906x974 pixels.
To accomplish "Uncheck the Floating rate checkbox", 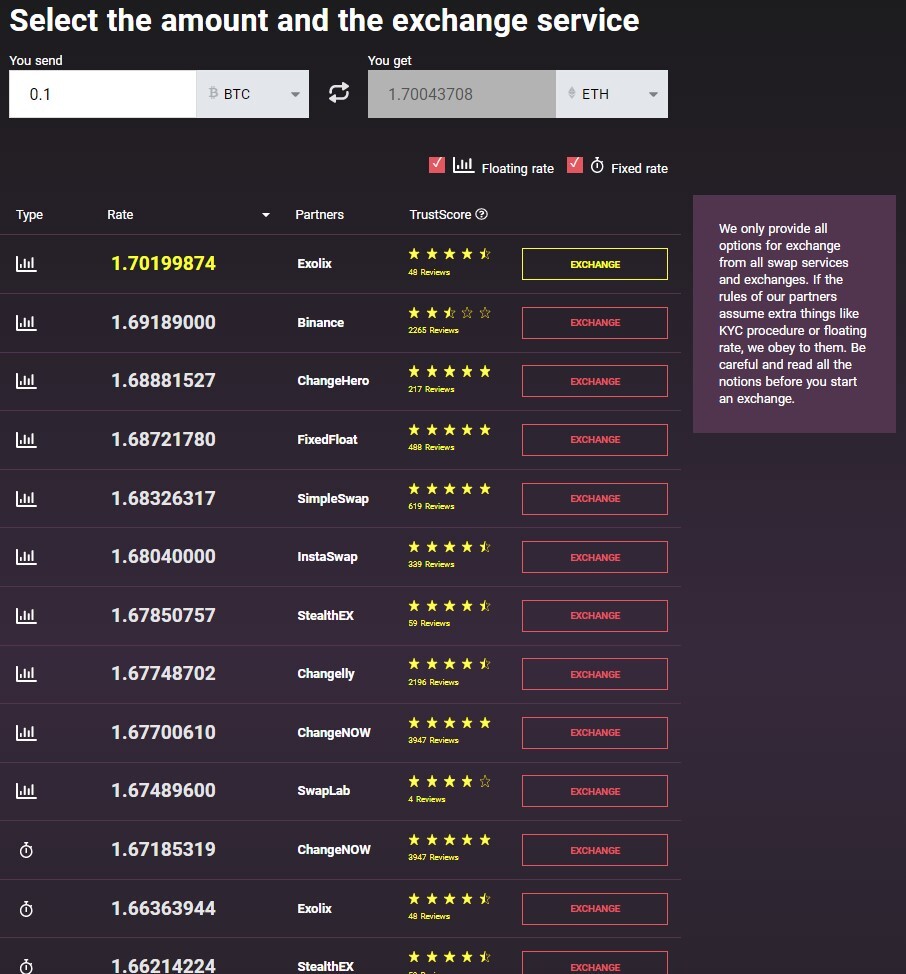I will click(x=437, y=165).
